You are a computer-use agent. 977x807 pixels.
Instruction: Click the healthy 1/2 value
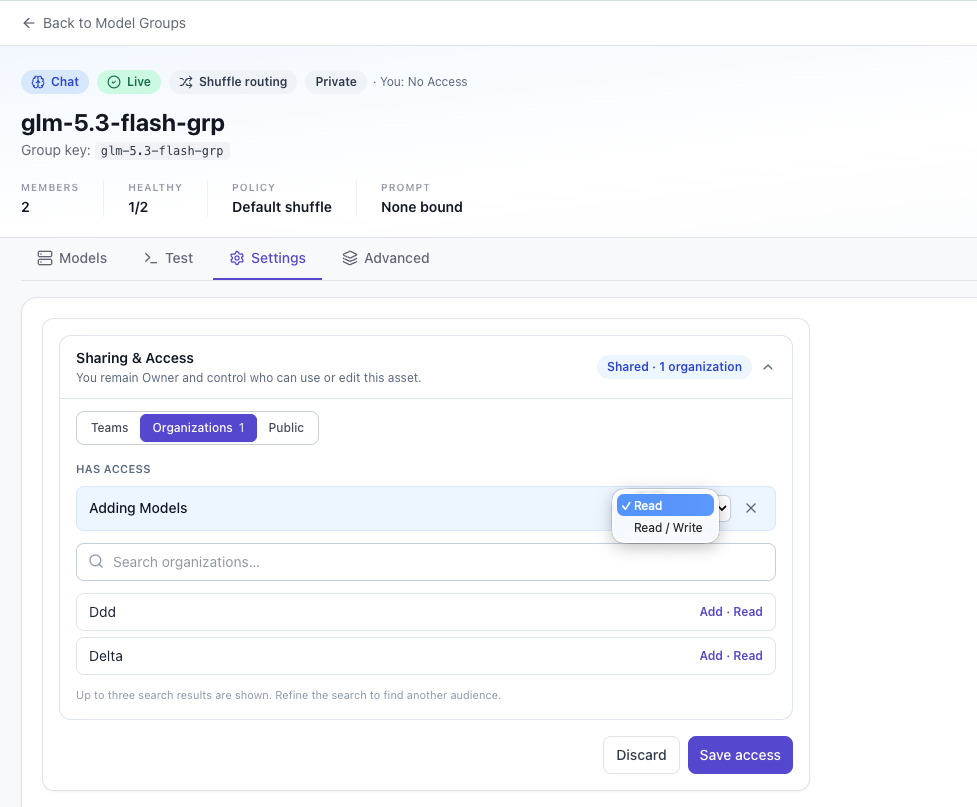pyautogui.click(x=138, y=207)
